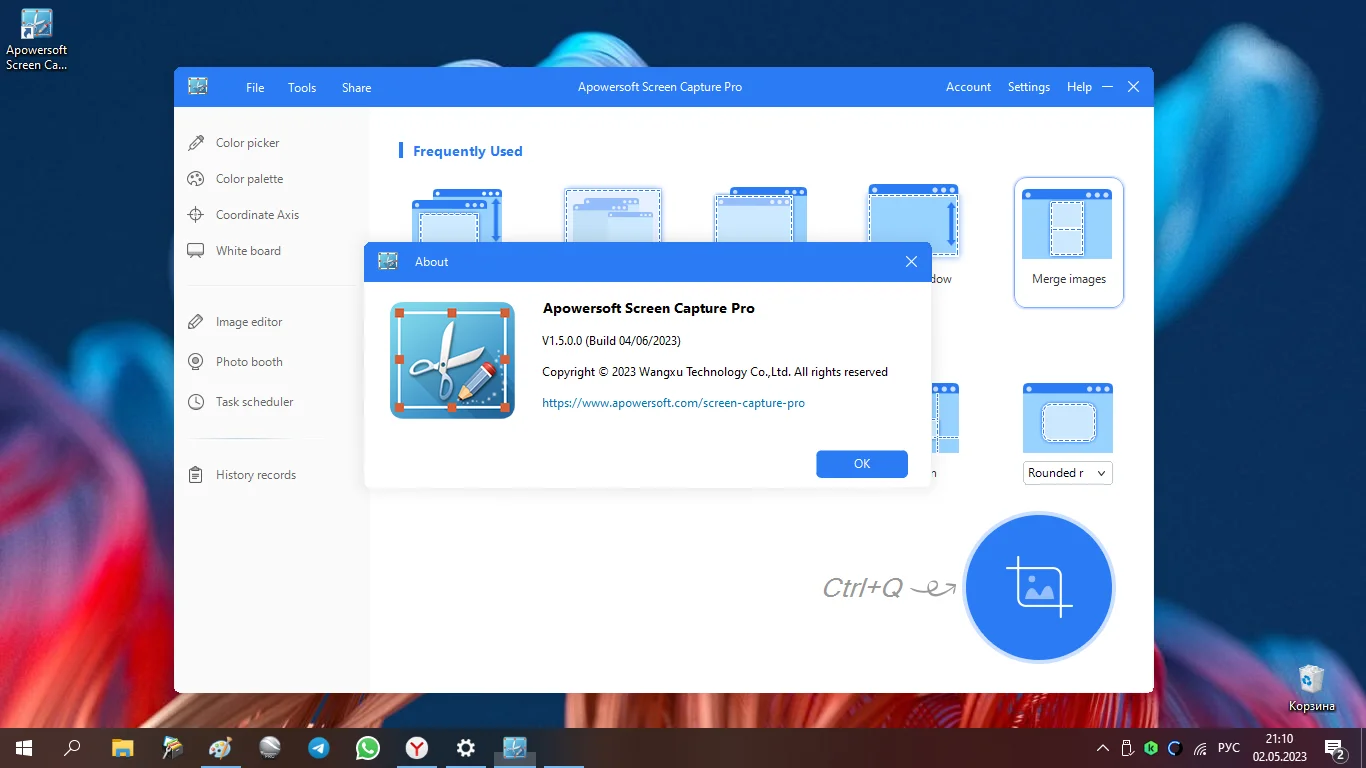Open the Help menu
The width and height of the screenshot is (1366, 768).
coord(1079,87)
